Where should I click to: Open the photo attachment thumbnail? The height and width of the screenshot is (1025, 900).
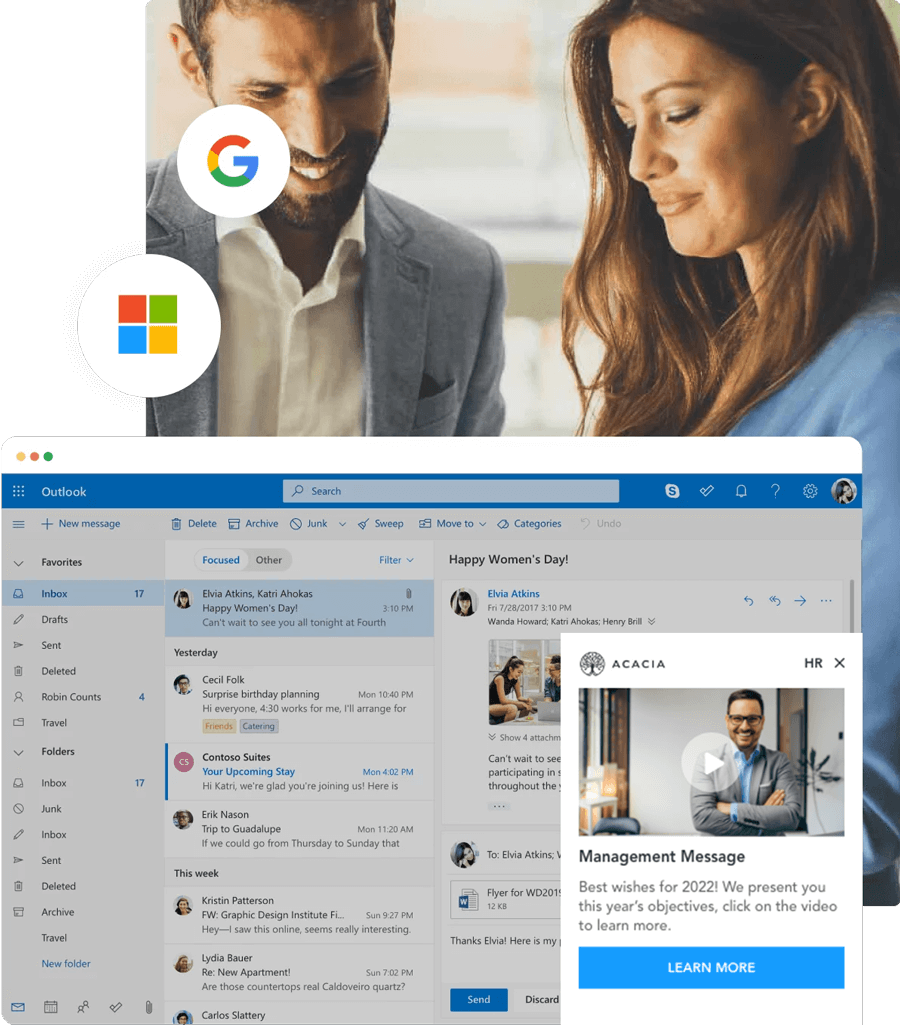[524, 682]
